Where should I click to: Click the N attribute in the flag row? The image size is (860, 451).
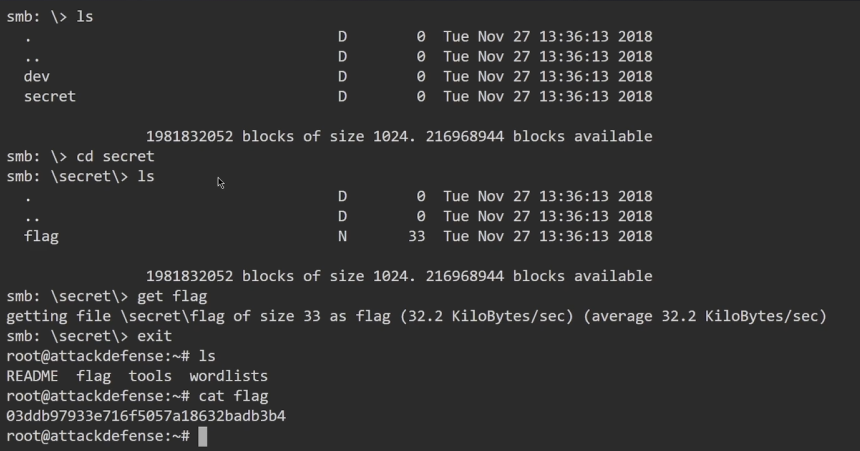342,236
